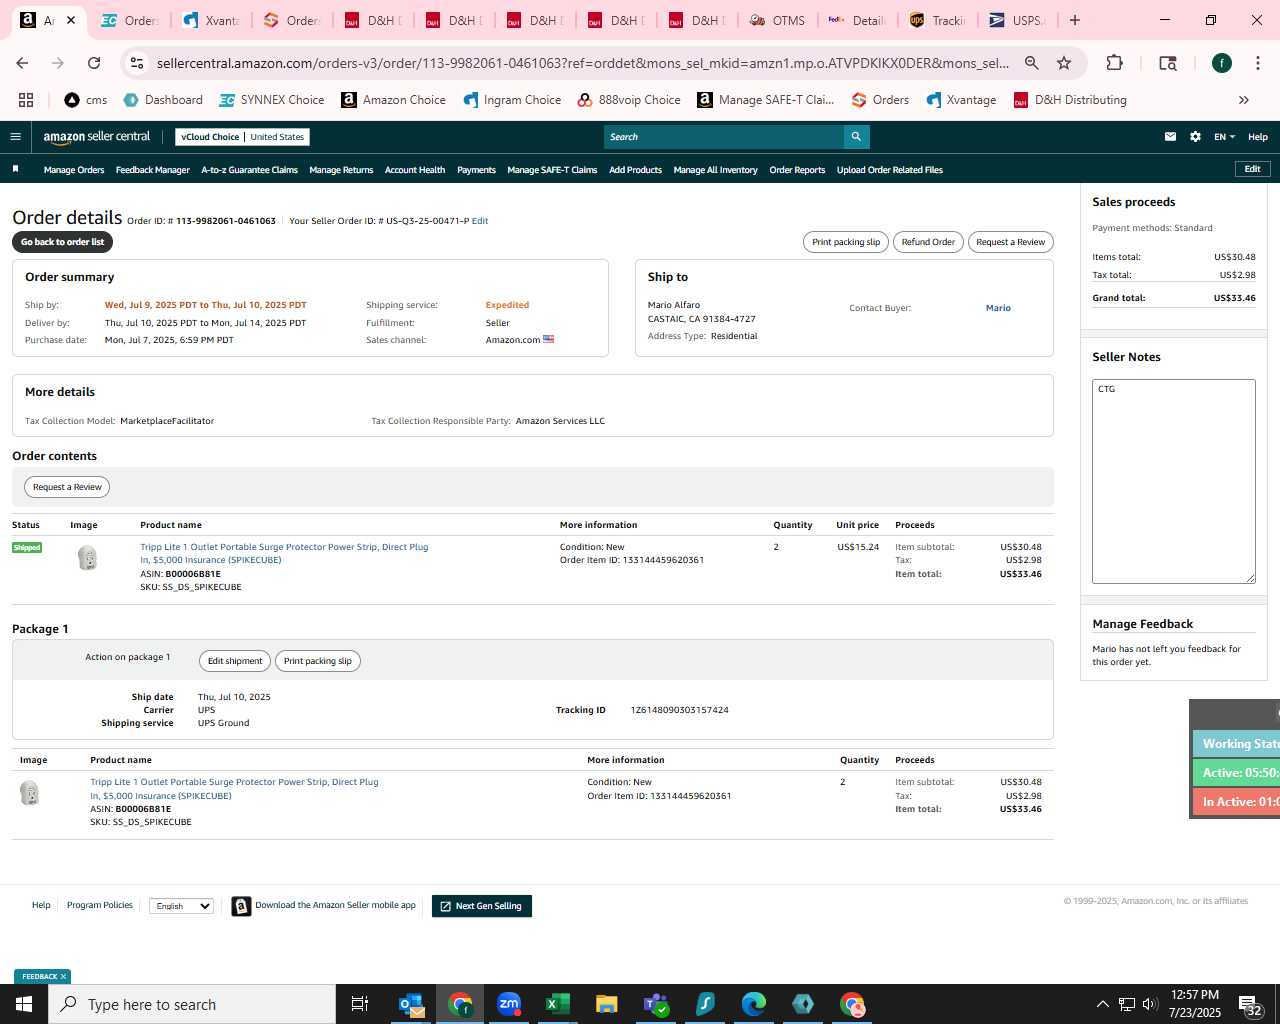The height and width of the screenshot is (1024, 1280).
Task: Open the browser extensions puzzle icon
Action: coord(1114,63)
